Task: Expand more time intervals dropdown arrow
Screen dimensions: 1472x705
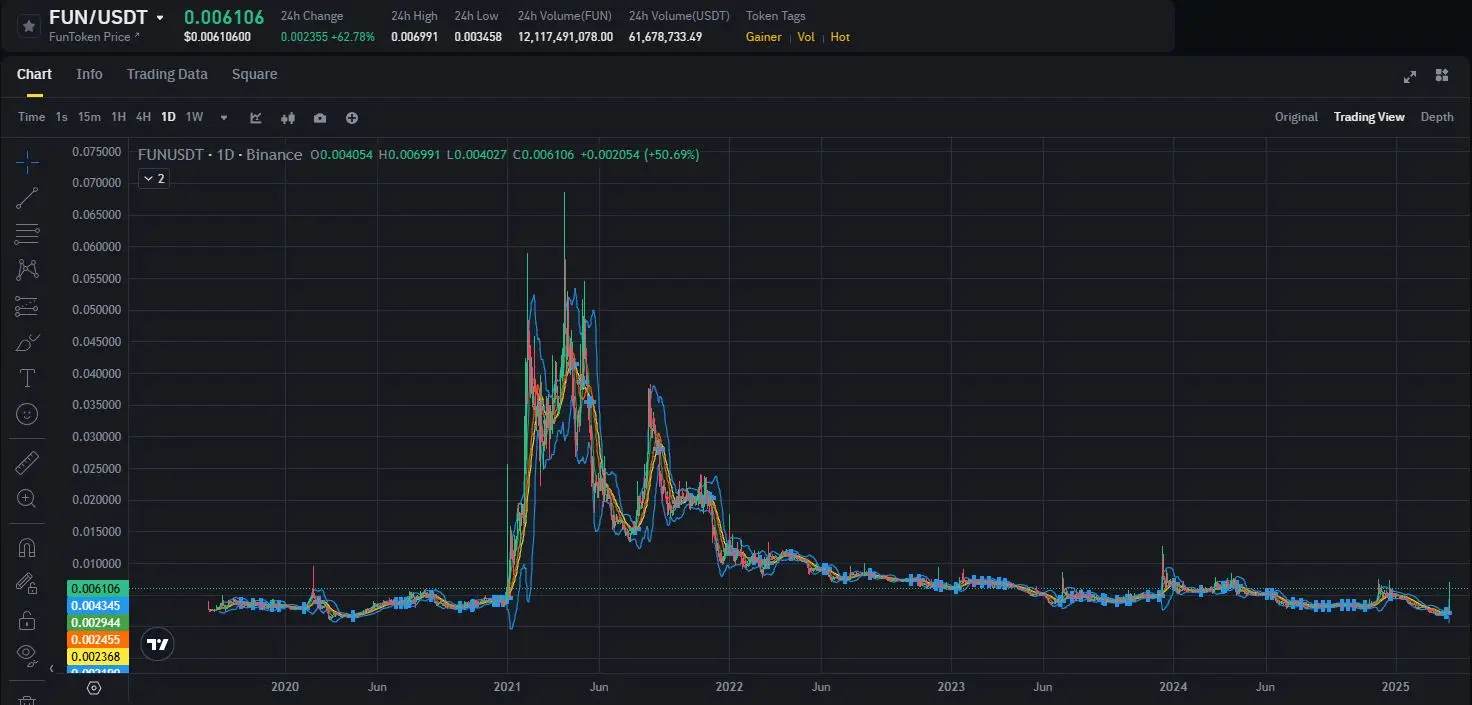Action: click(x=224, y=118)
